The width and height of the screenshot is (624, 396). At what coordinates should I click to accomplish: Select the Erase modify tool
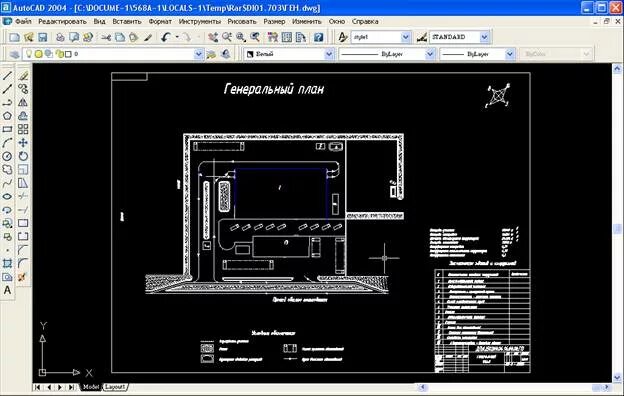23,76
